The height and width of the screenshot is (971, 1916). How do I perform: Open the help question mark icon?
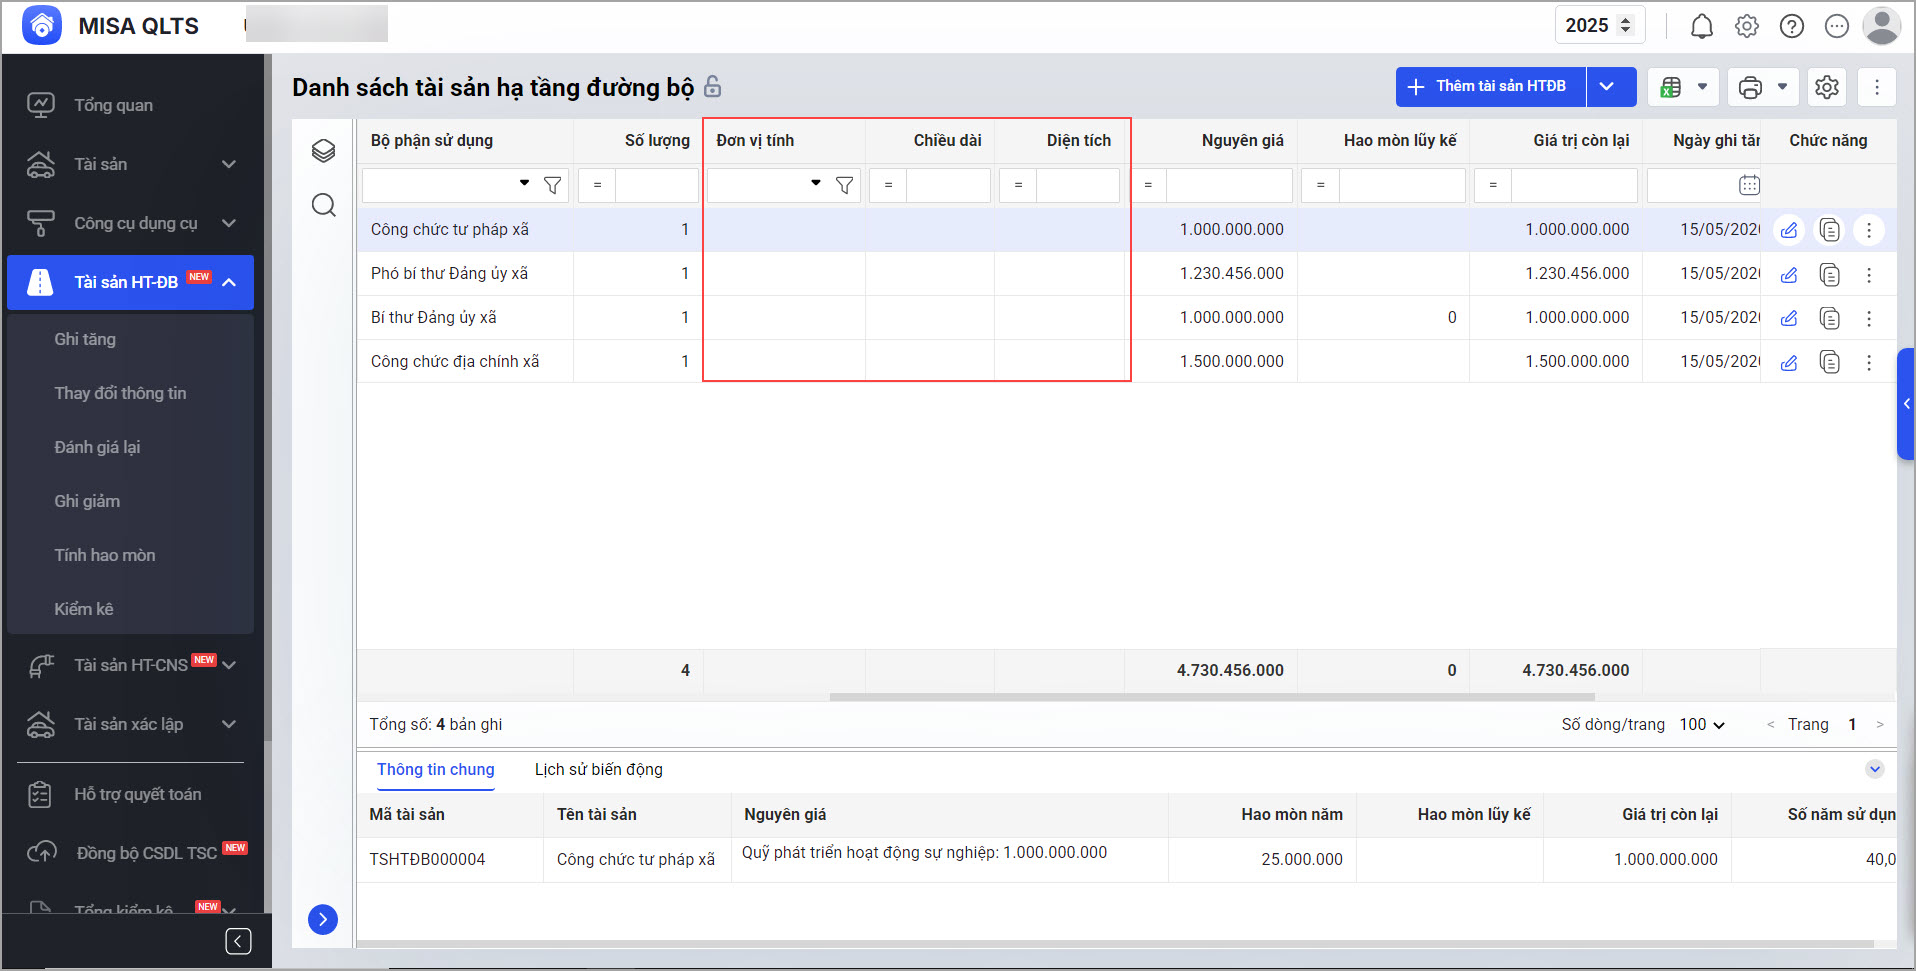click(1791, 27)
